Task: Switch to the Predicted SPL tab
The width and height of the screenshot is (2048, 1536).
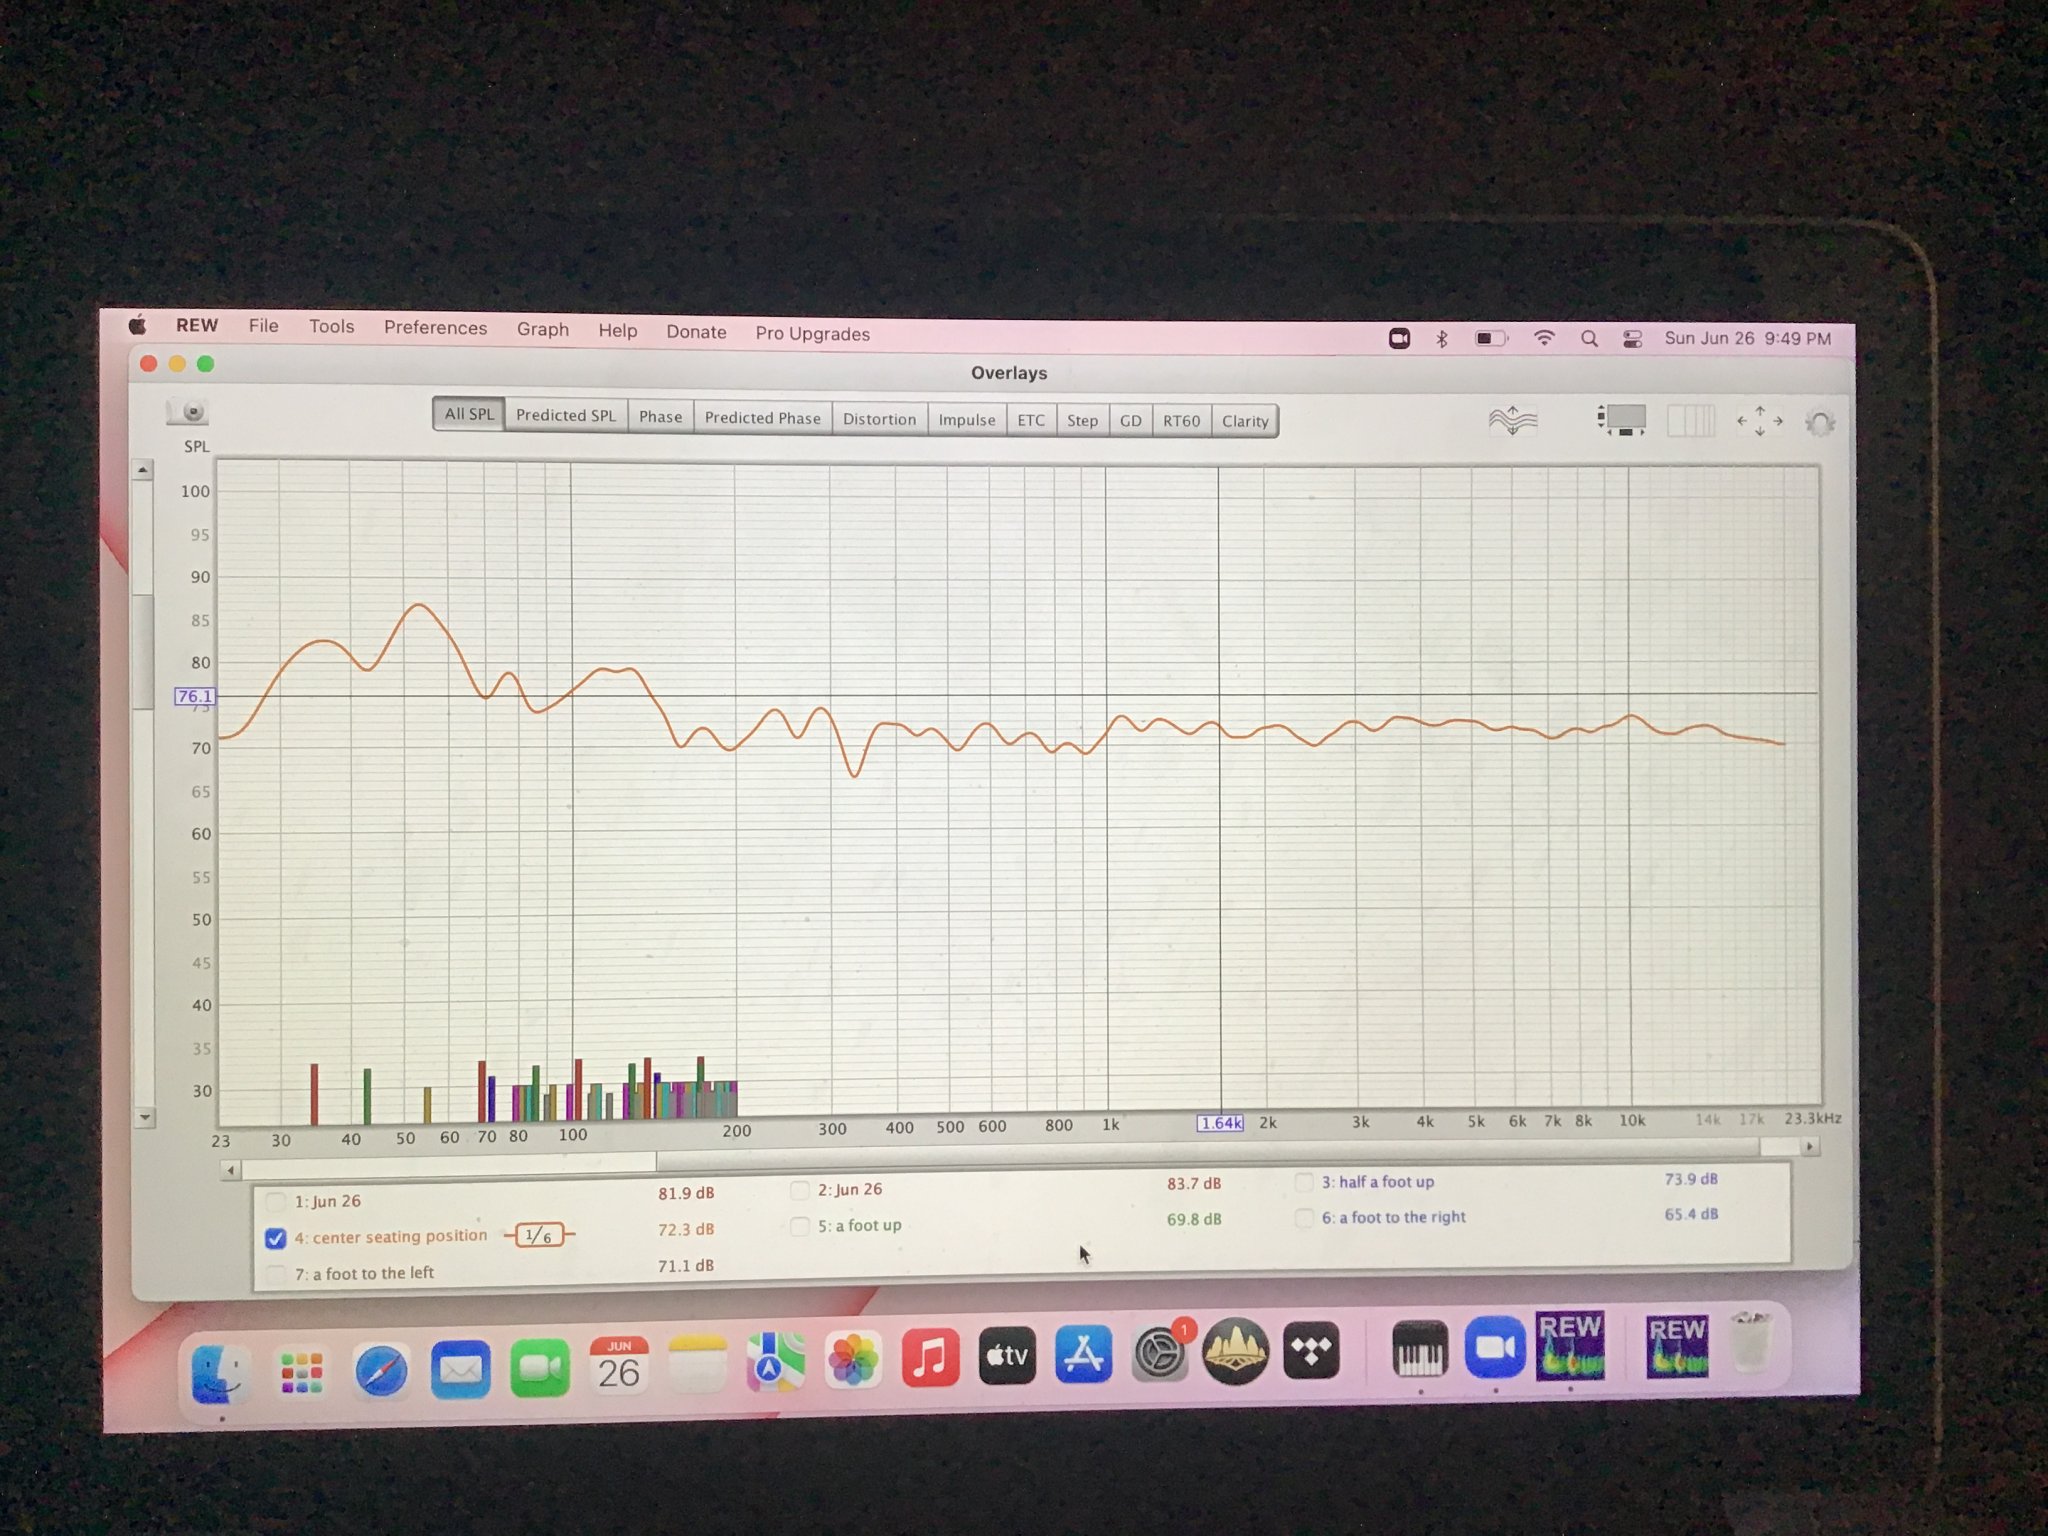Action: 565,415
